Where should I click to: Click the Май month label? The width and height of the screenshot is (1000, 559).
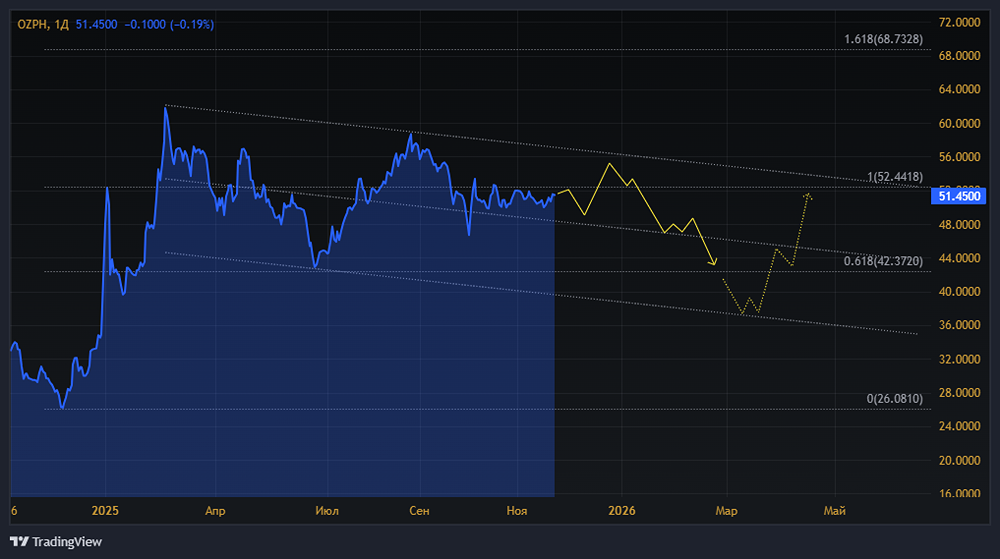click(x=834, y=511)
